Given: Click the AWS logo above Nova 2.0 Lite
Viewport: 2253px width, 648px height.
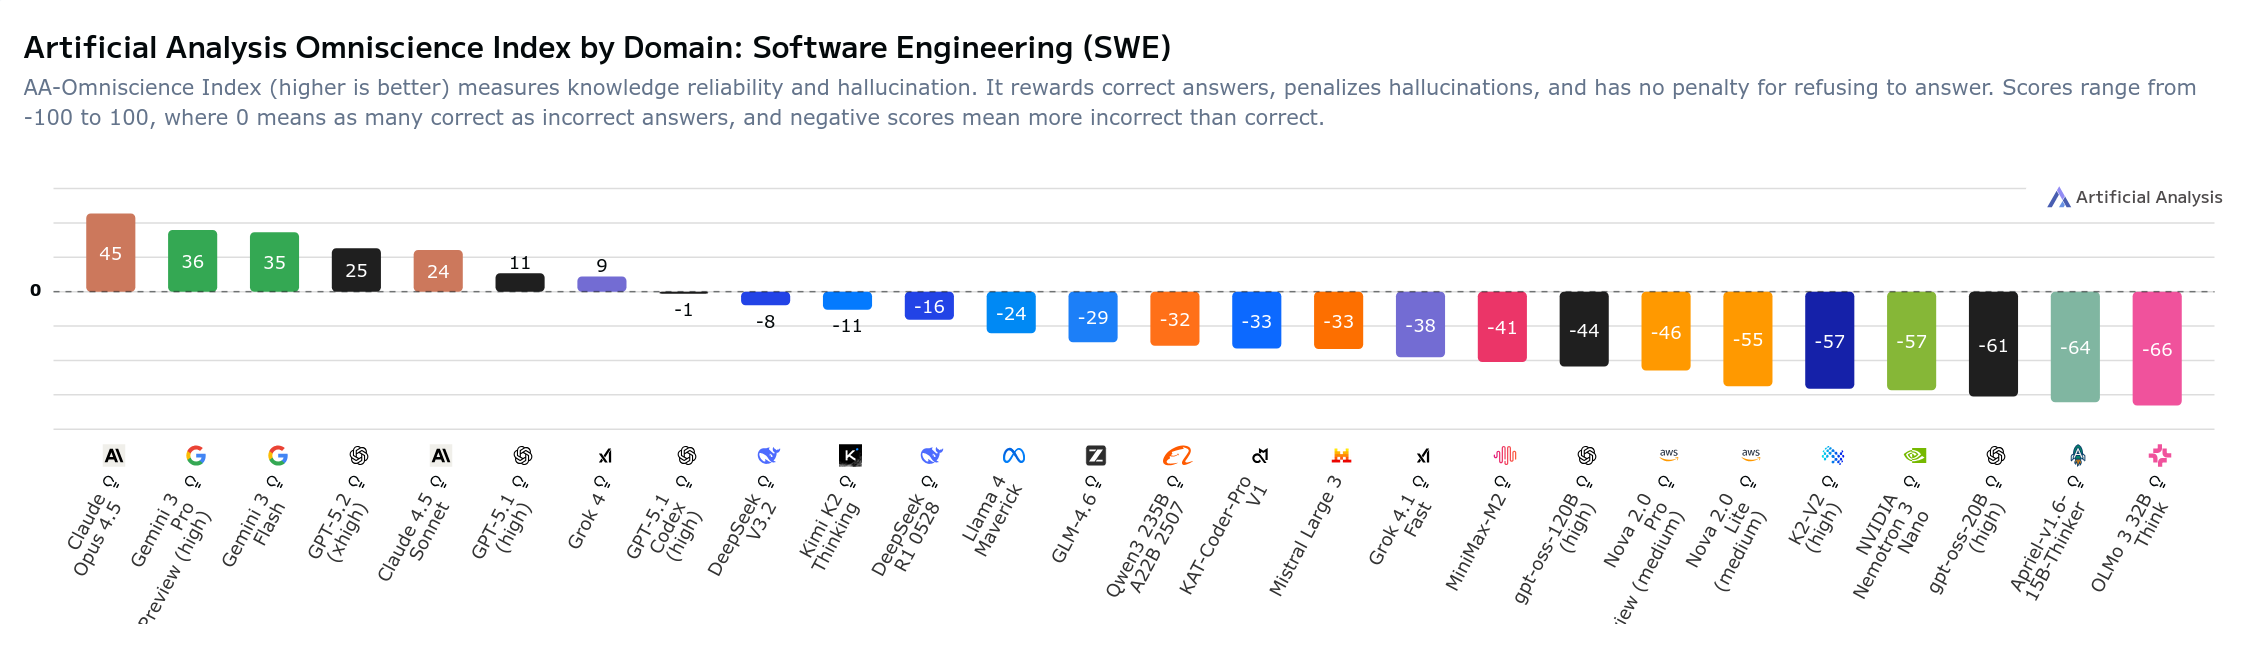Looking at the screenshot, I should pyautogui.click(x=1750, y=454).
